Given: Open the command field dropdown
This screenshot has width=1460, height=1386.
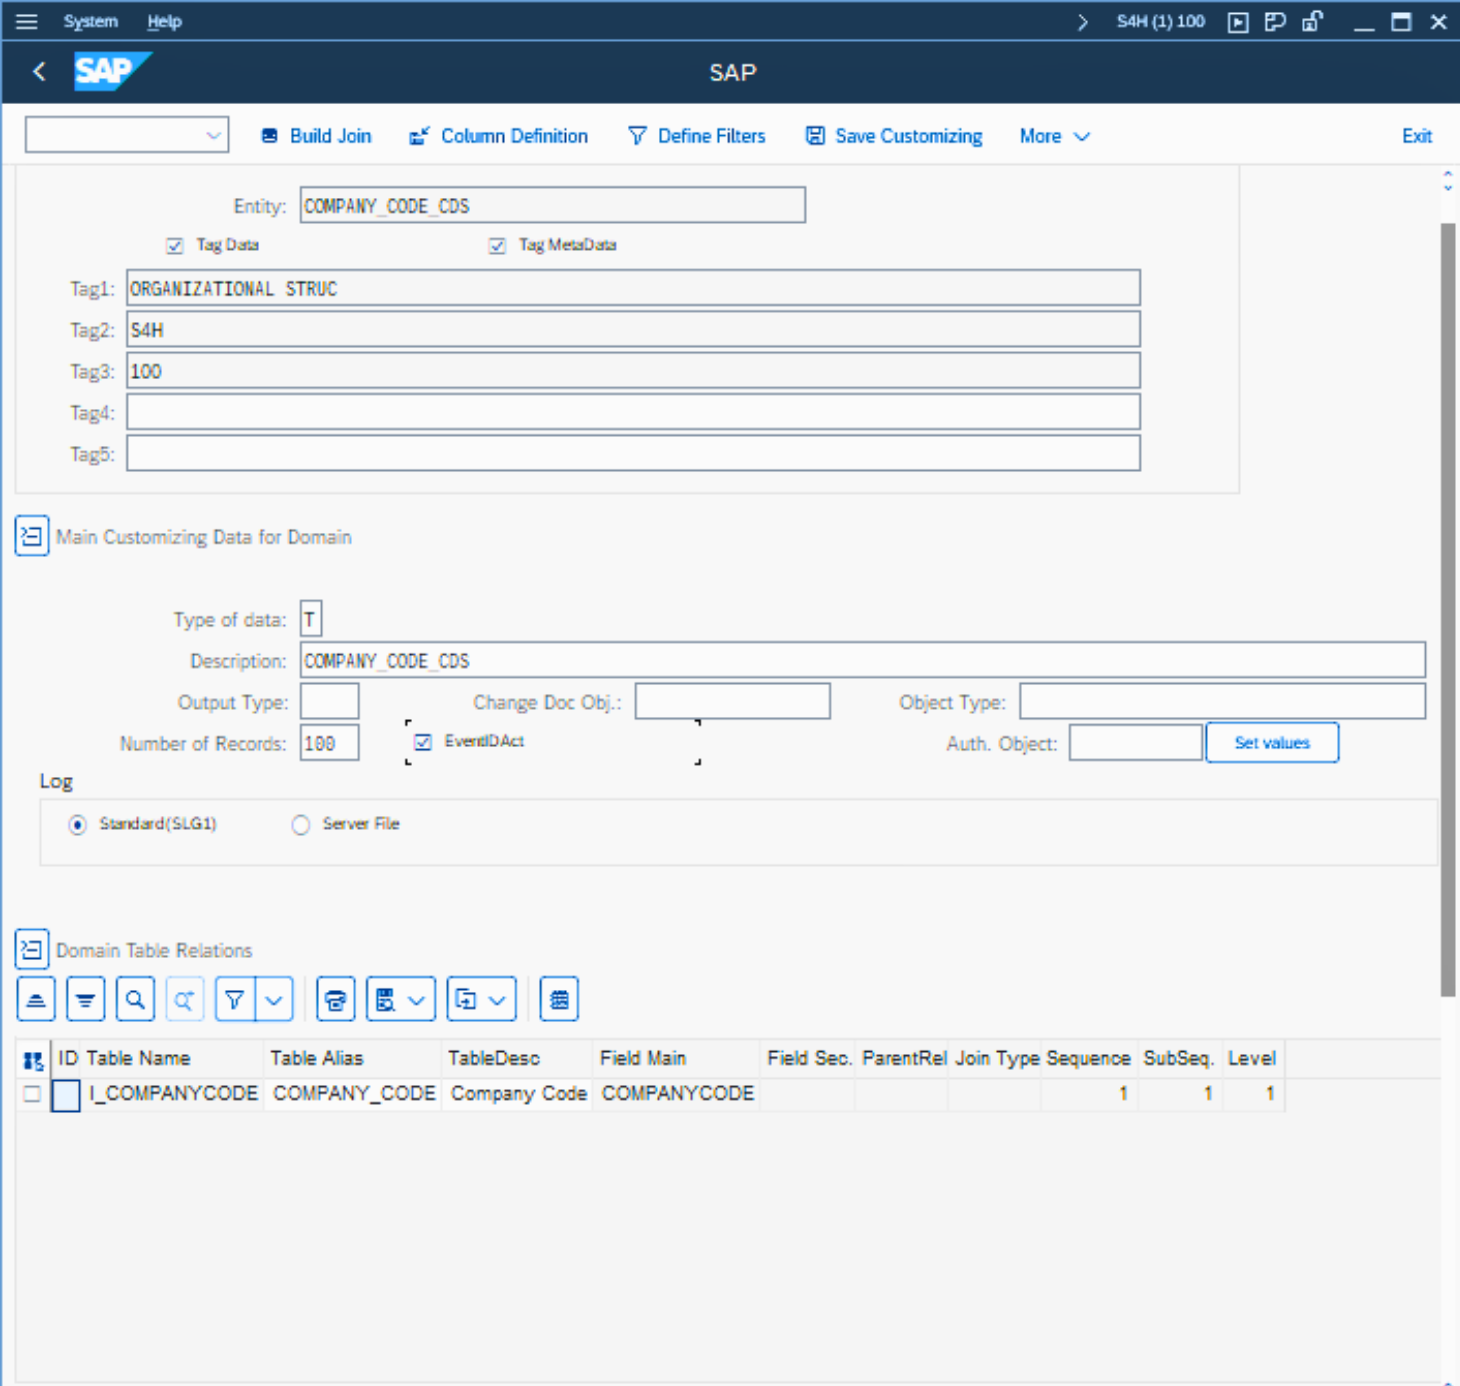Looking at the screenshot, I should 213,136.
